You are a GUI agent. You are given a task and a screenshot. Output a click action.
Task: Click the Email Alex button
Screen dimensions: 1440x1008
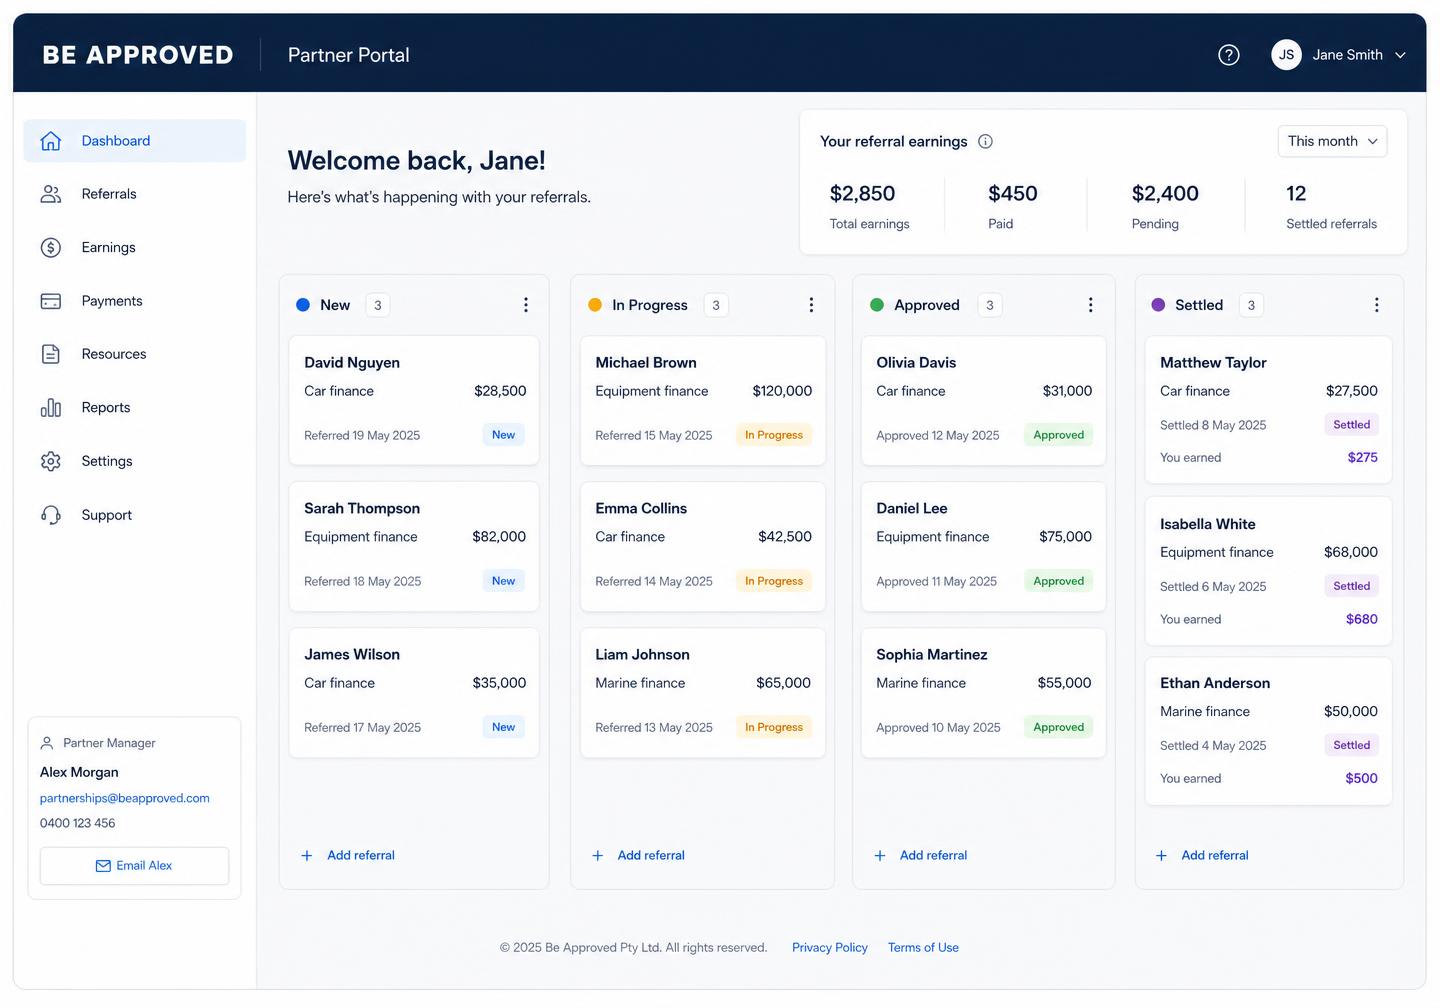point(134,866)
